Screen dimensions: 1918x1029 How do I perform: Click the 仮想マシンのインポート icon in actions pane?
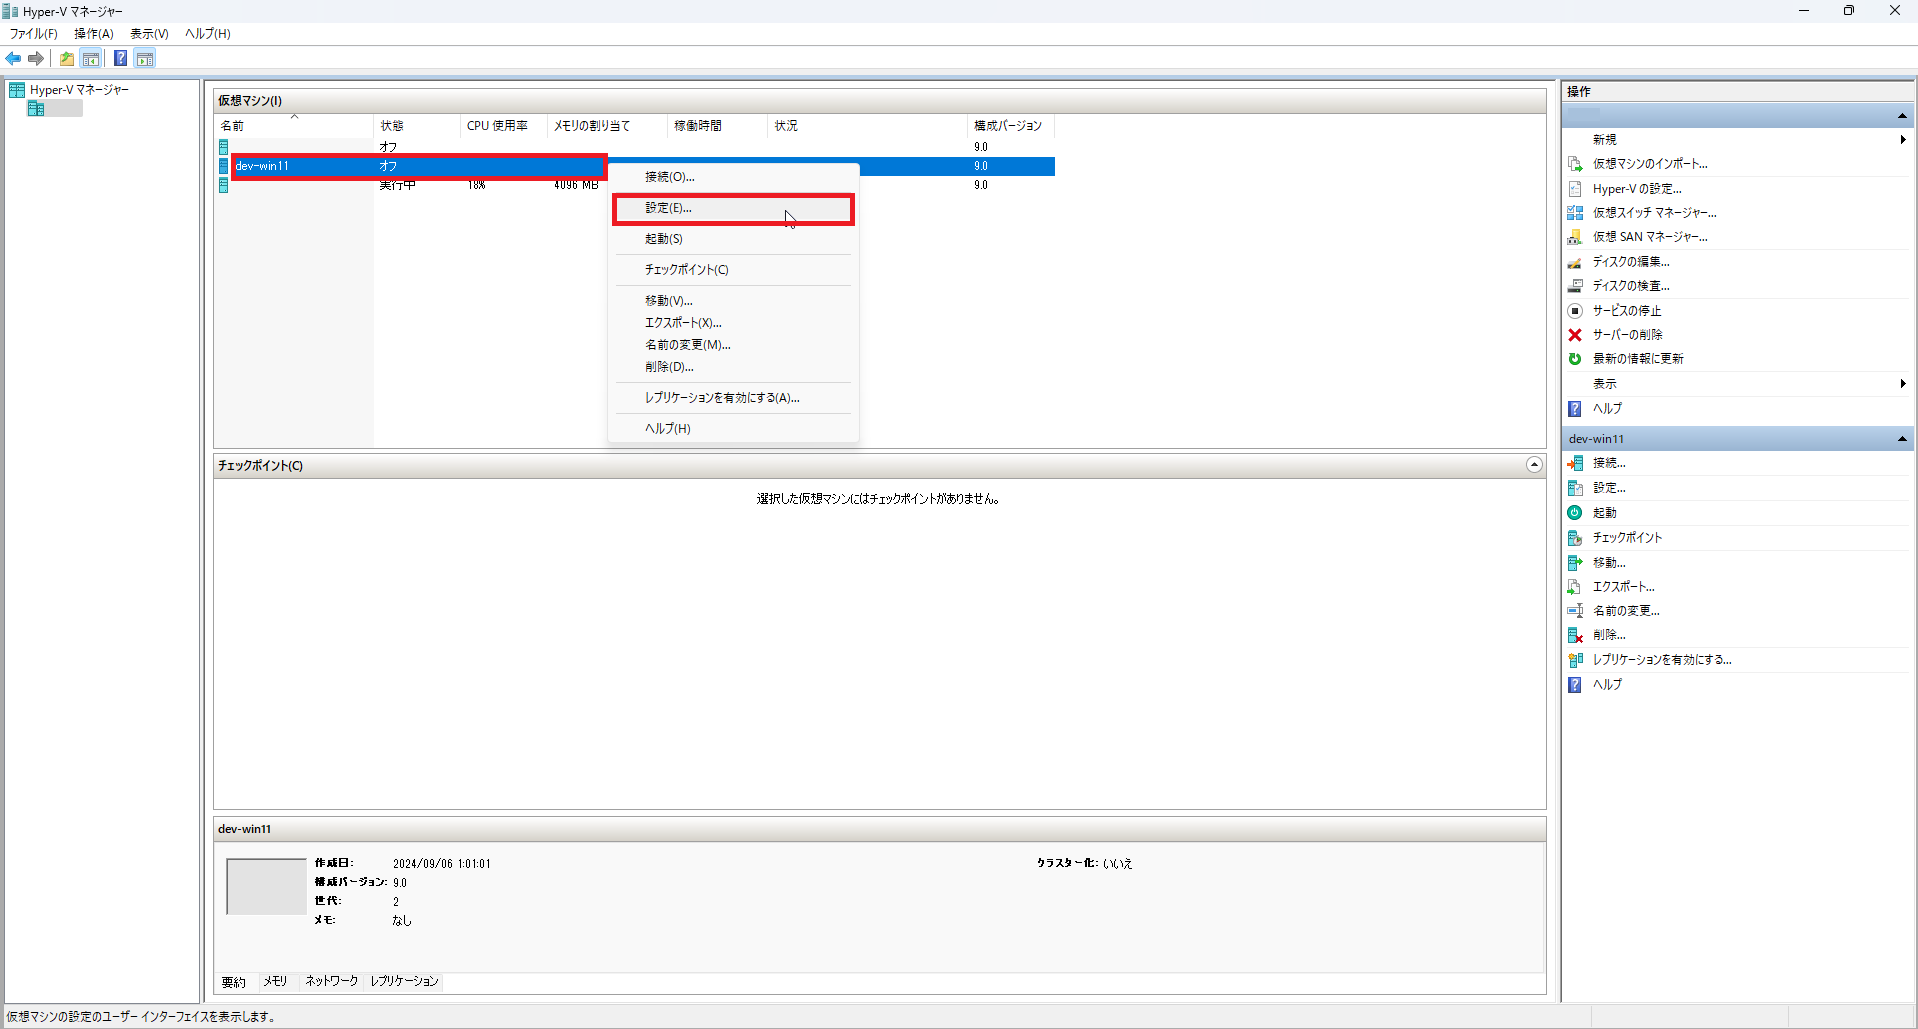click(1575, 164)
